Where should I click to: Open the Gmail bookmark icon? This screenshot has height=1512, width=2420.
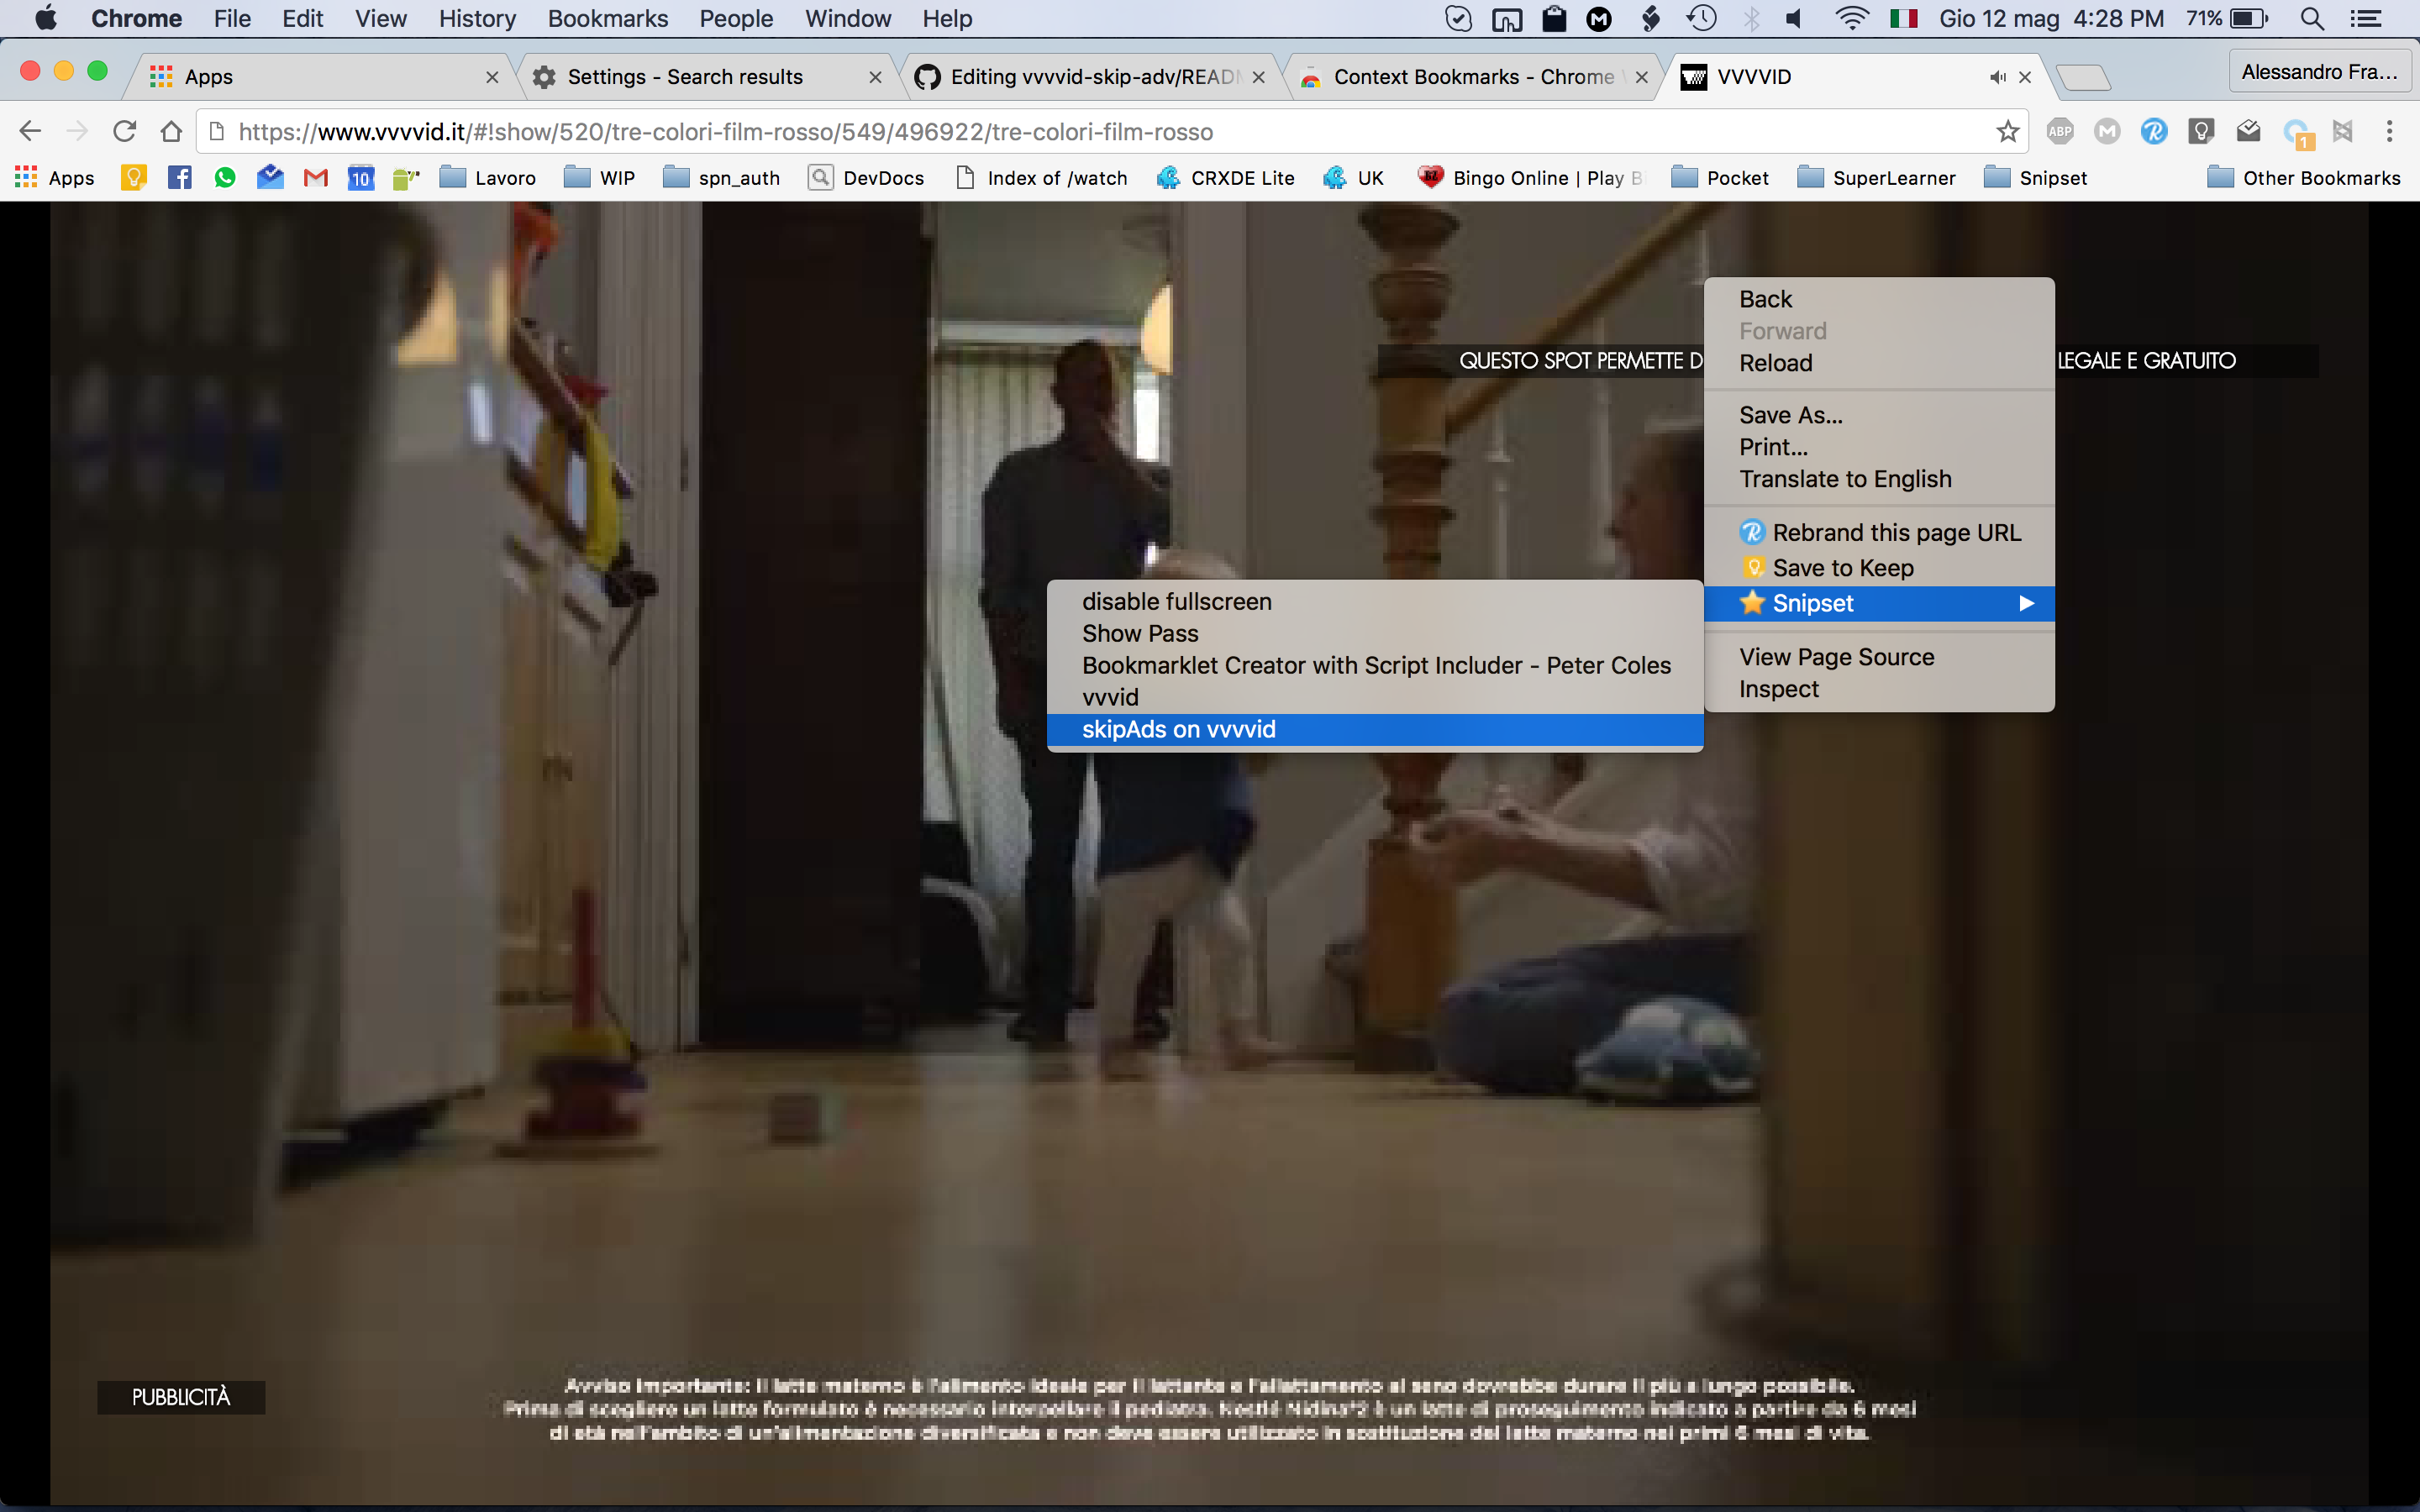pyautogui.click(x=315, y=178)
